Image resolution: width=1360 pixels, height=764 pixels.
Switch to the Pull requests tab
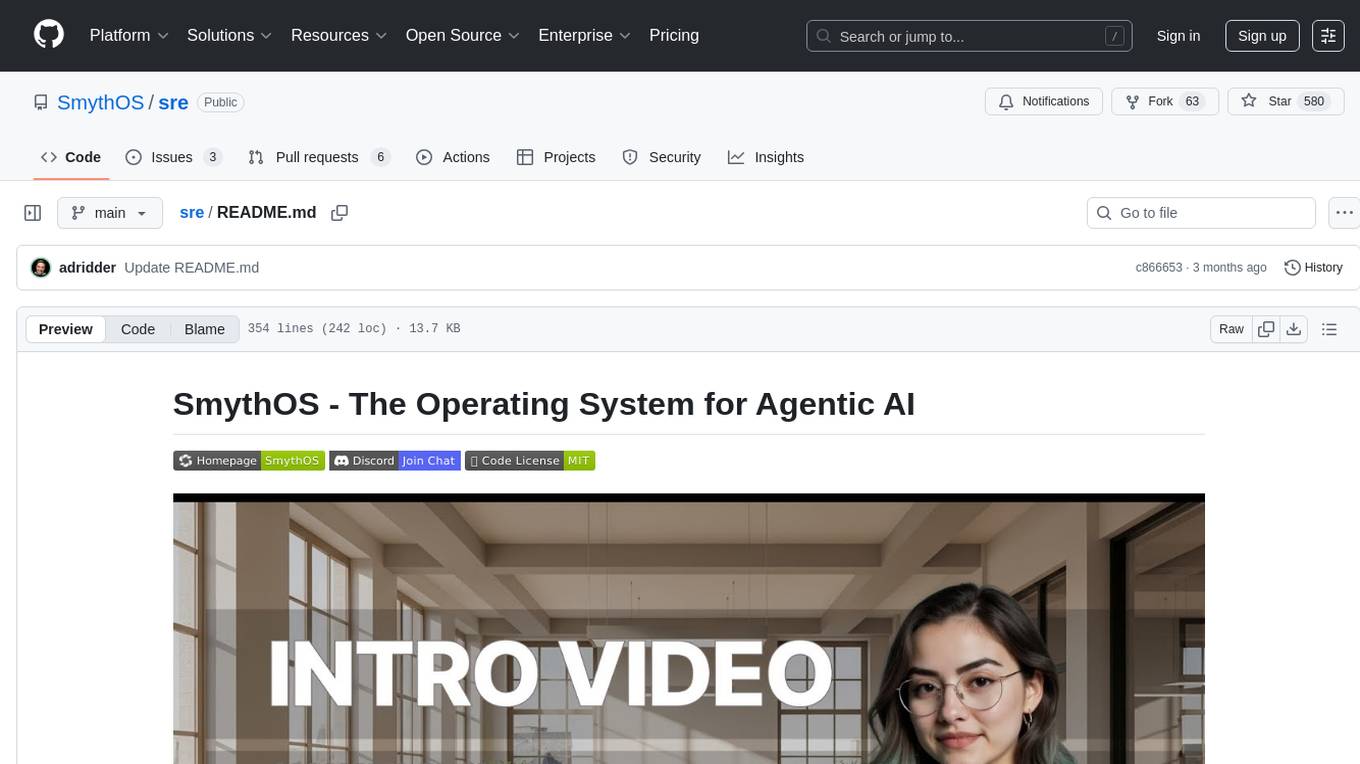(x=319, y=157)
